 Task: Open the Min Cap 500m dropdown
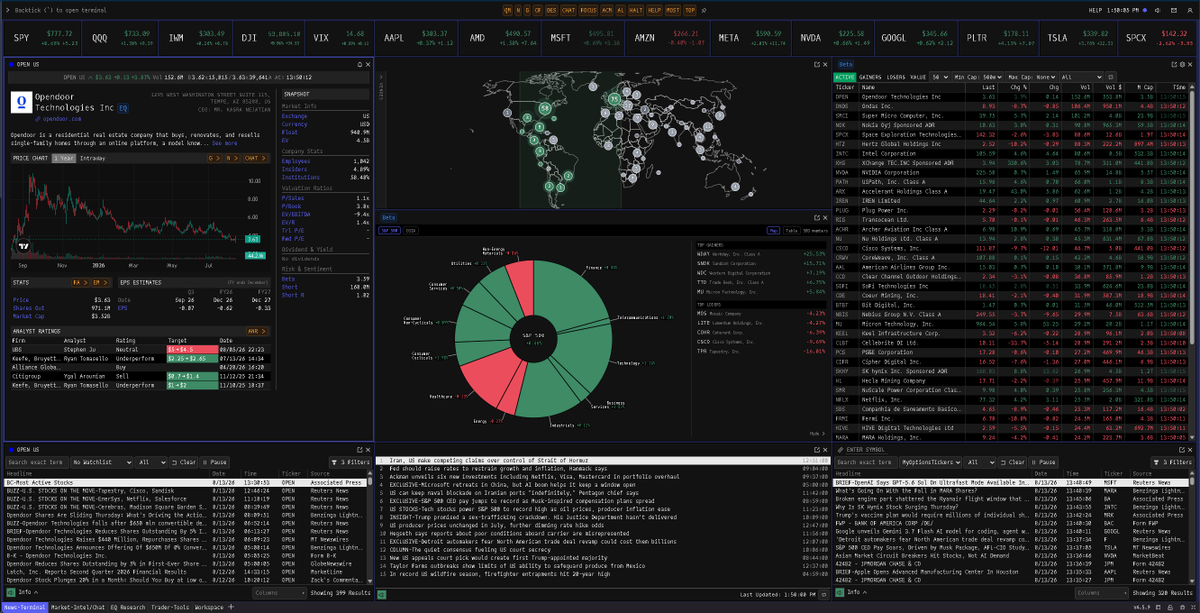pos(978,77)
